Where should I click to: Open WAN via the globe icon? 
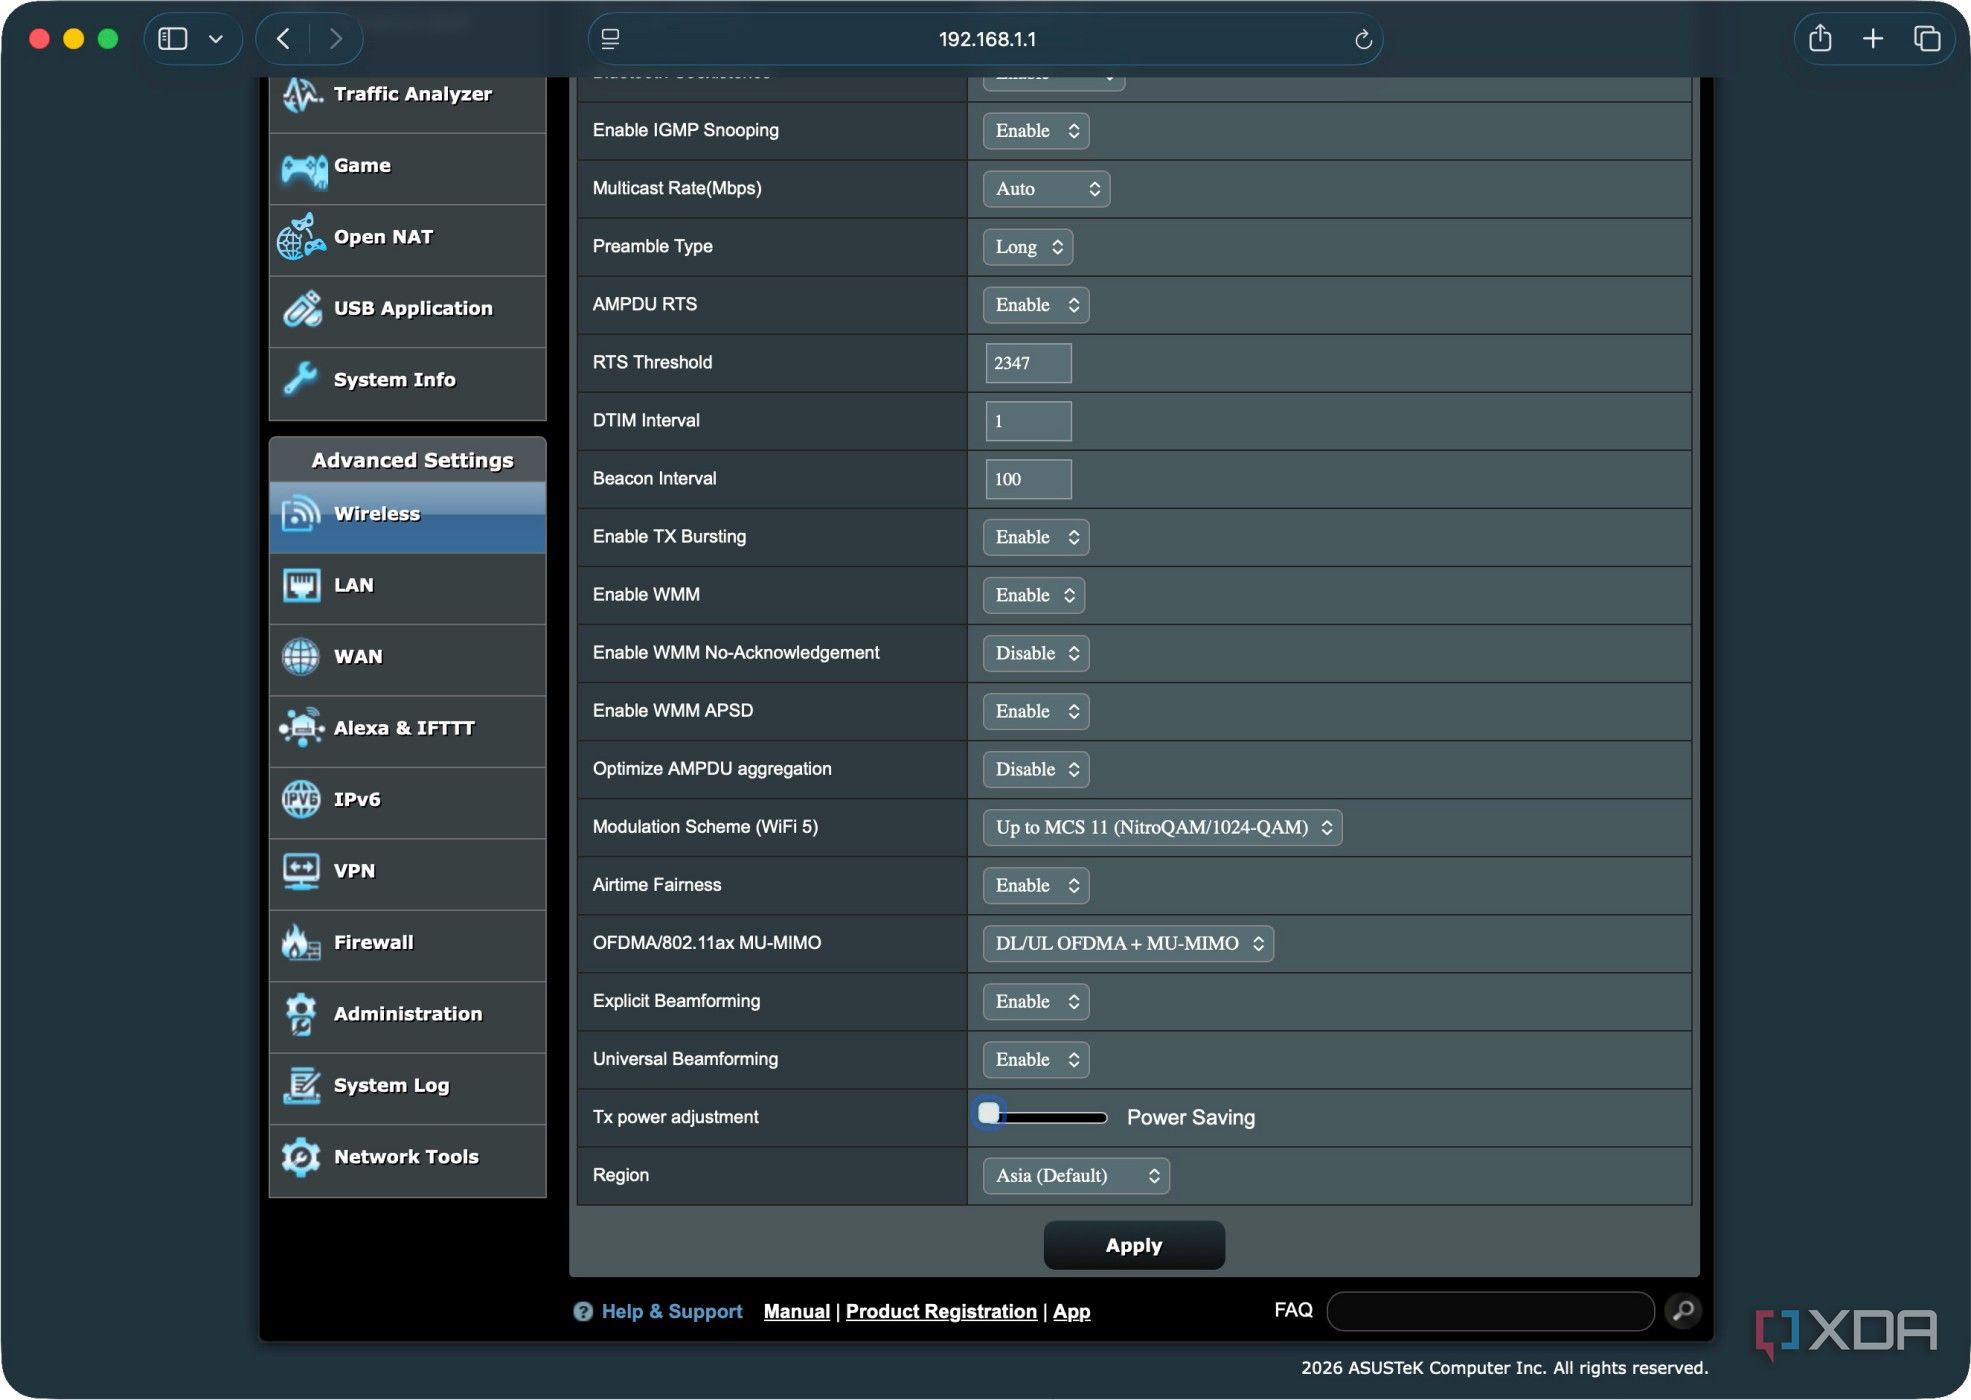tap(301, 657)
